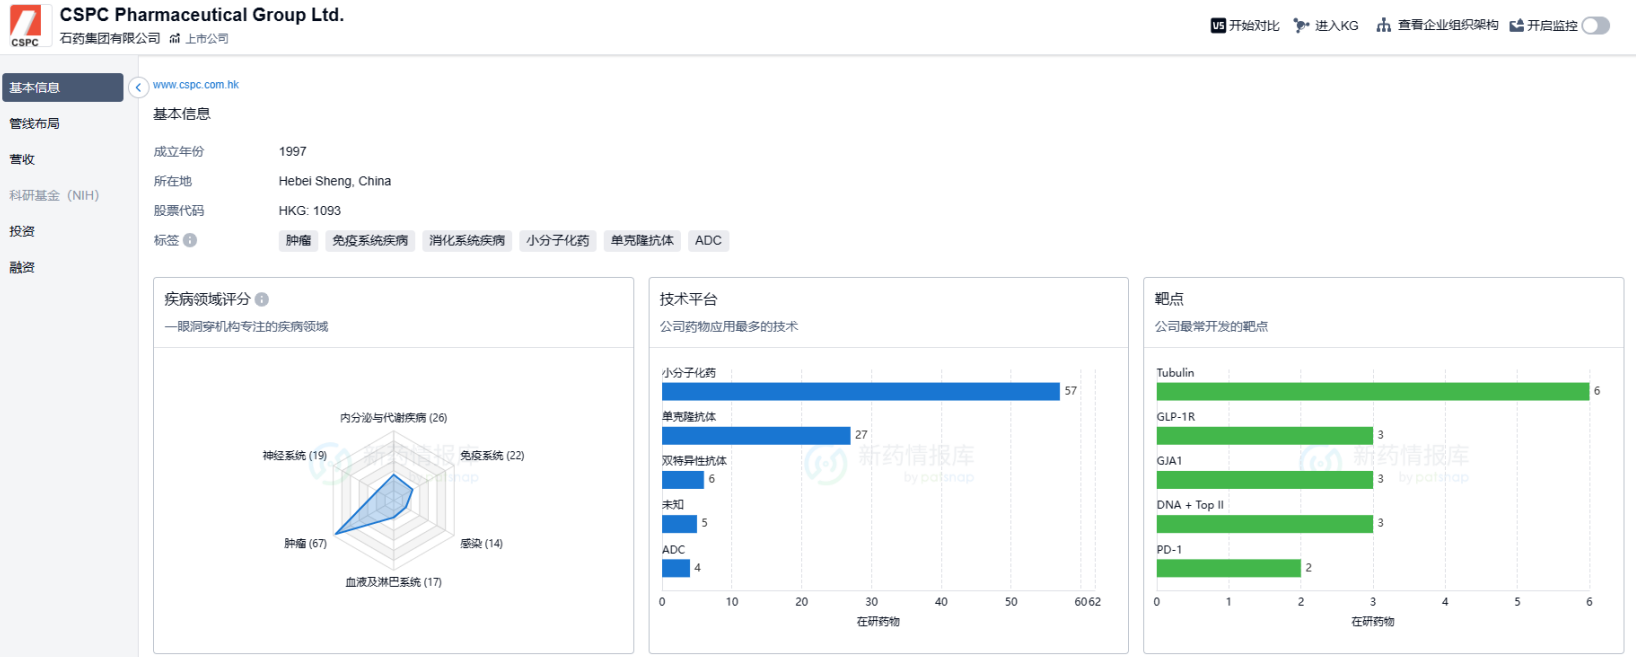
Task: Click the monitoring chart icon
Action: 1516,26
